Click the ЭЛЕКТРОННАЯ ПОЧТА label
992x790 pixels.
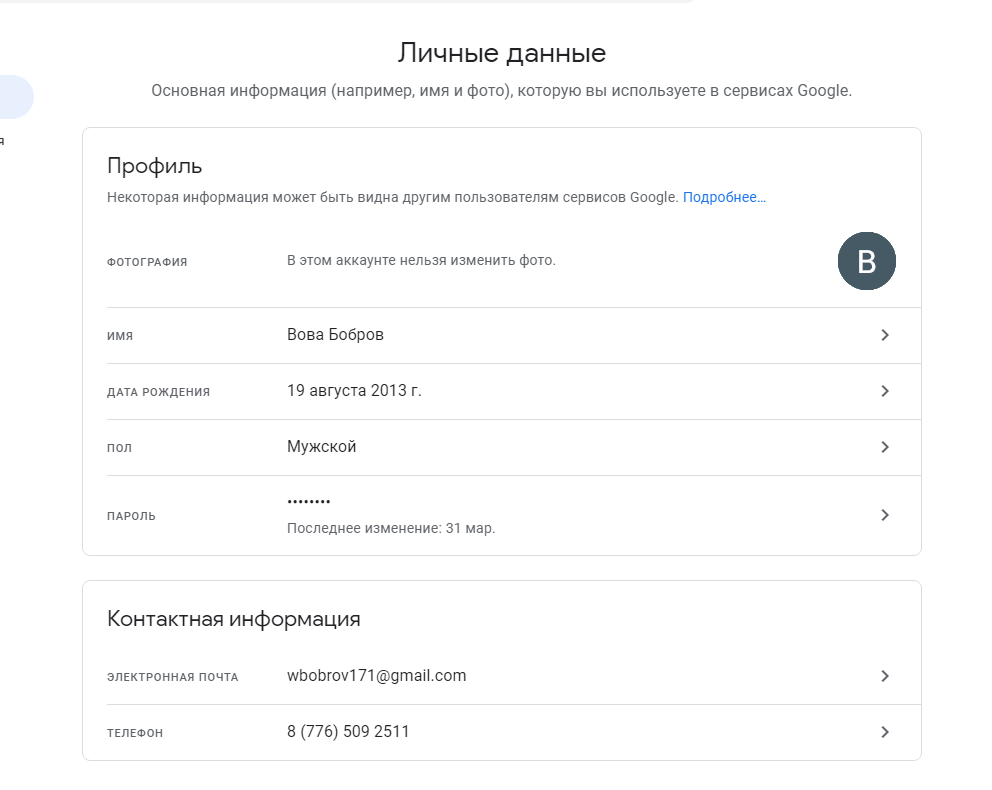(x=172, y=677)
